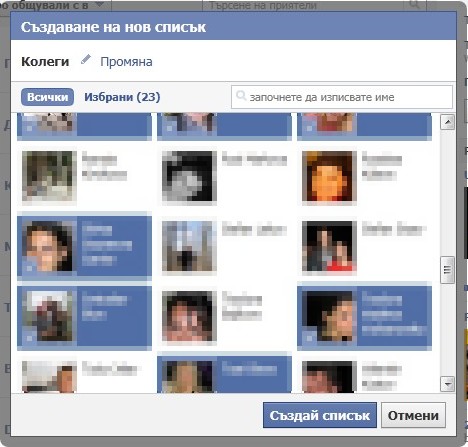
Task: Click the scrollbar down arrow button
Action: (x=447, y=384)
